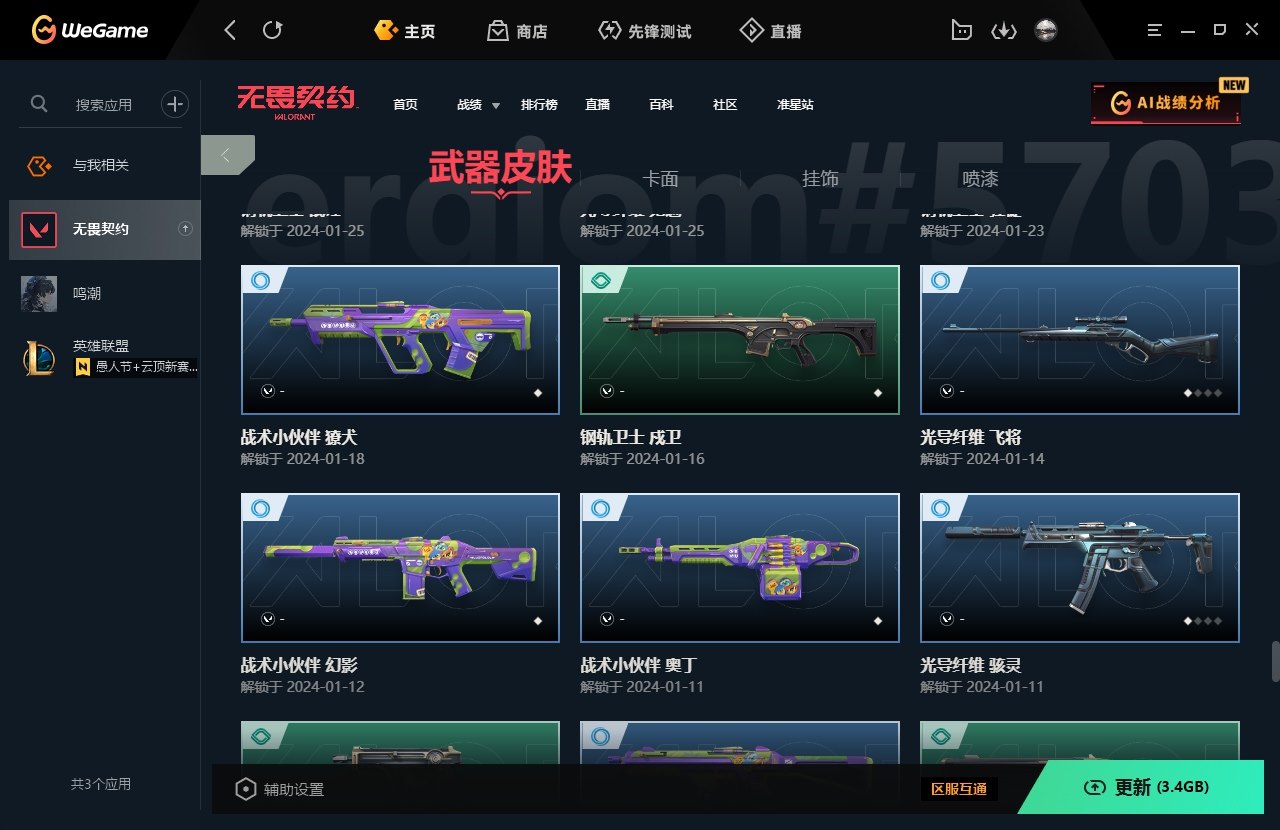Open the download manager icon
This screenshot has height=830, width=1280.
click(1003, 31)
